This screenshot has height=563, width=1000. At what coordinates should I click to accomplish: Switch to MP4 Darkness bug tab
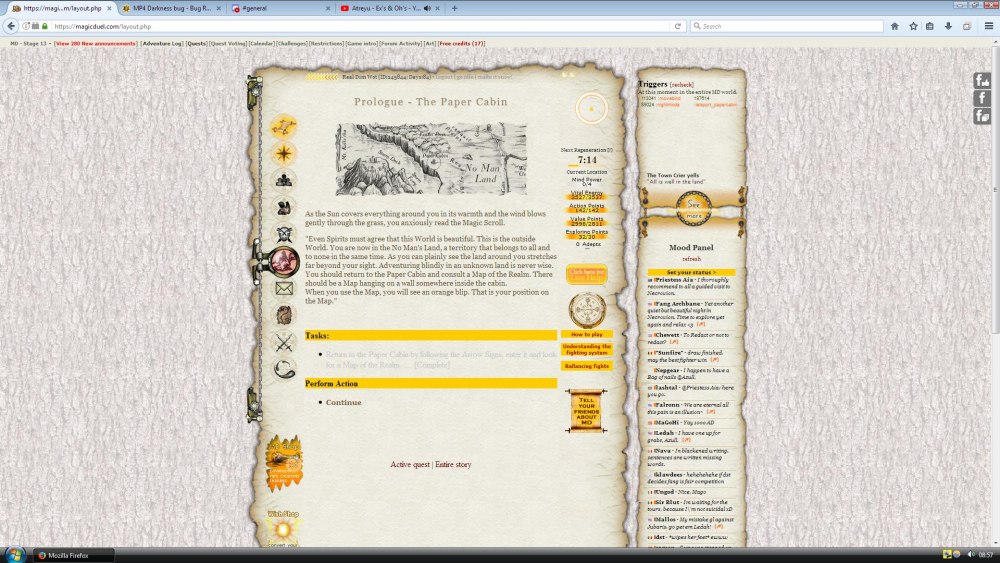pyautogui.click(x=168, y=8)
